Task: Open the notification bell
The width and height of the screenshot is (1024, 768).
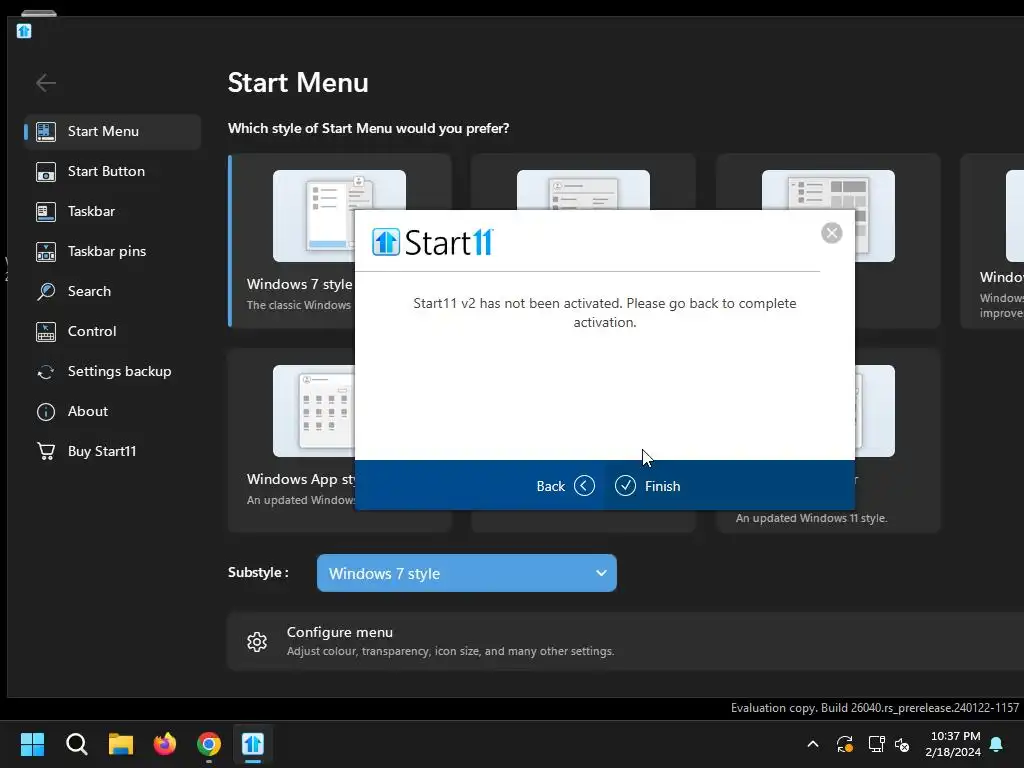Action: (997, 744)
